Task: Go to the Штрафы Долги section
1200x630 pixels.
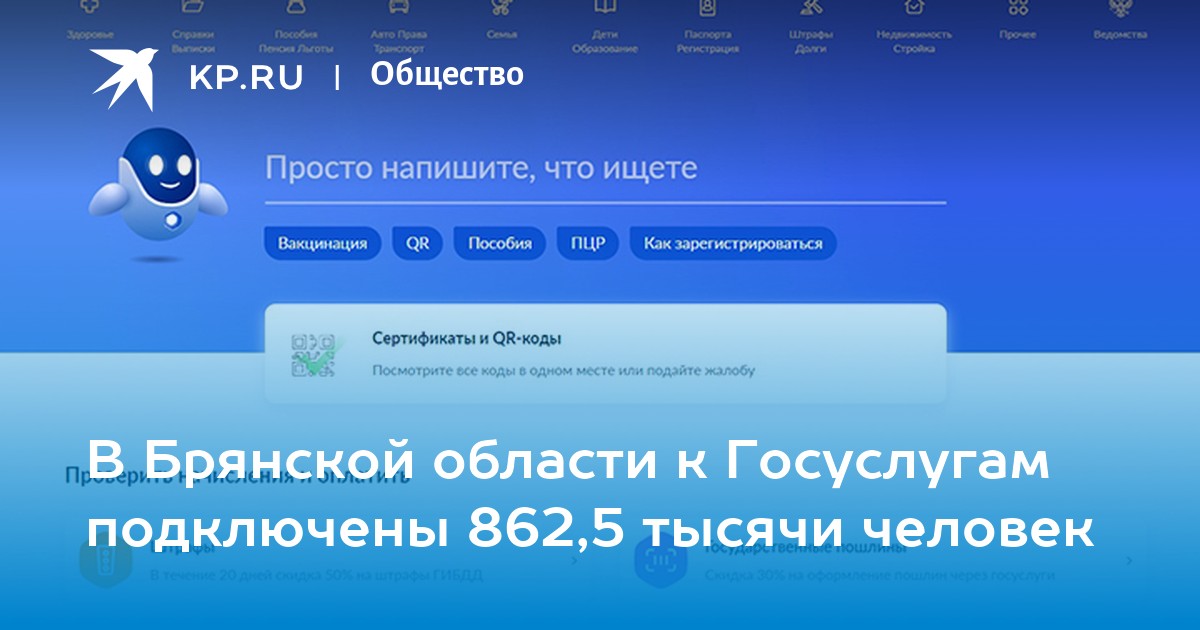Action: tap(812, 41)
